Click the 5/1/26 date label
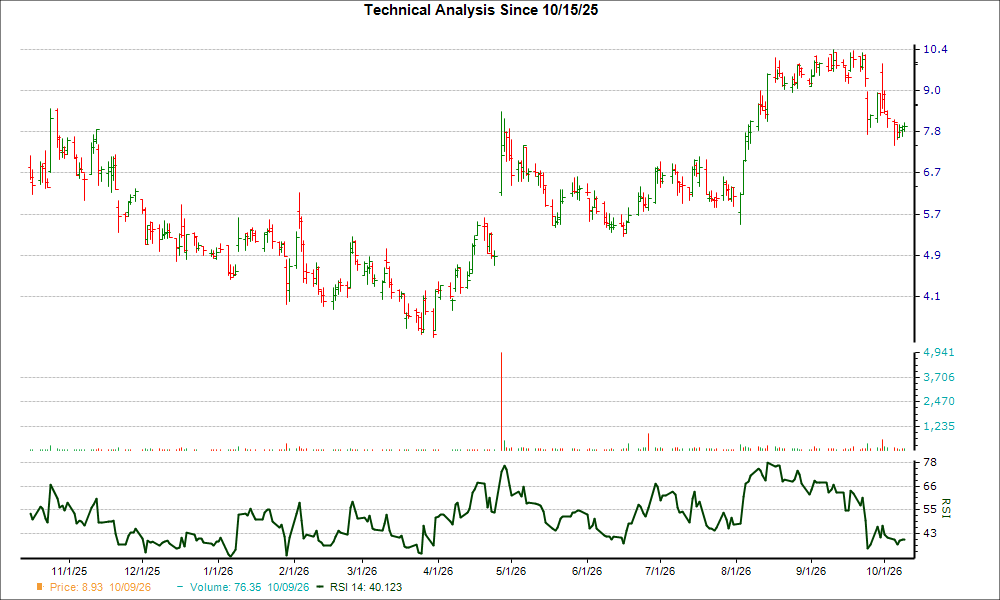Image resolution: width=1000 pixels, height=600 pixels. 511,571
